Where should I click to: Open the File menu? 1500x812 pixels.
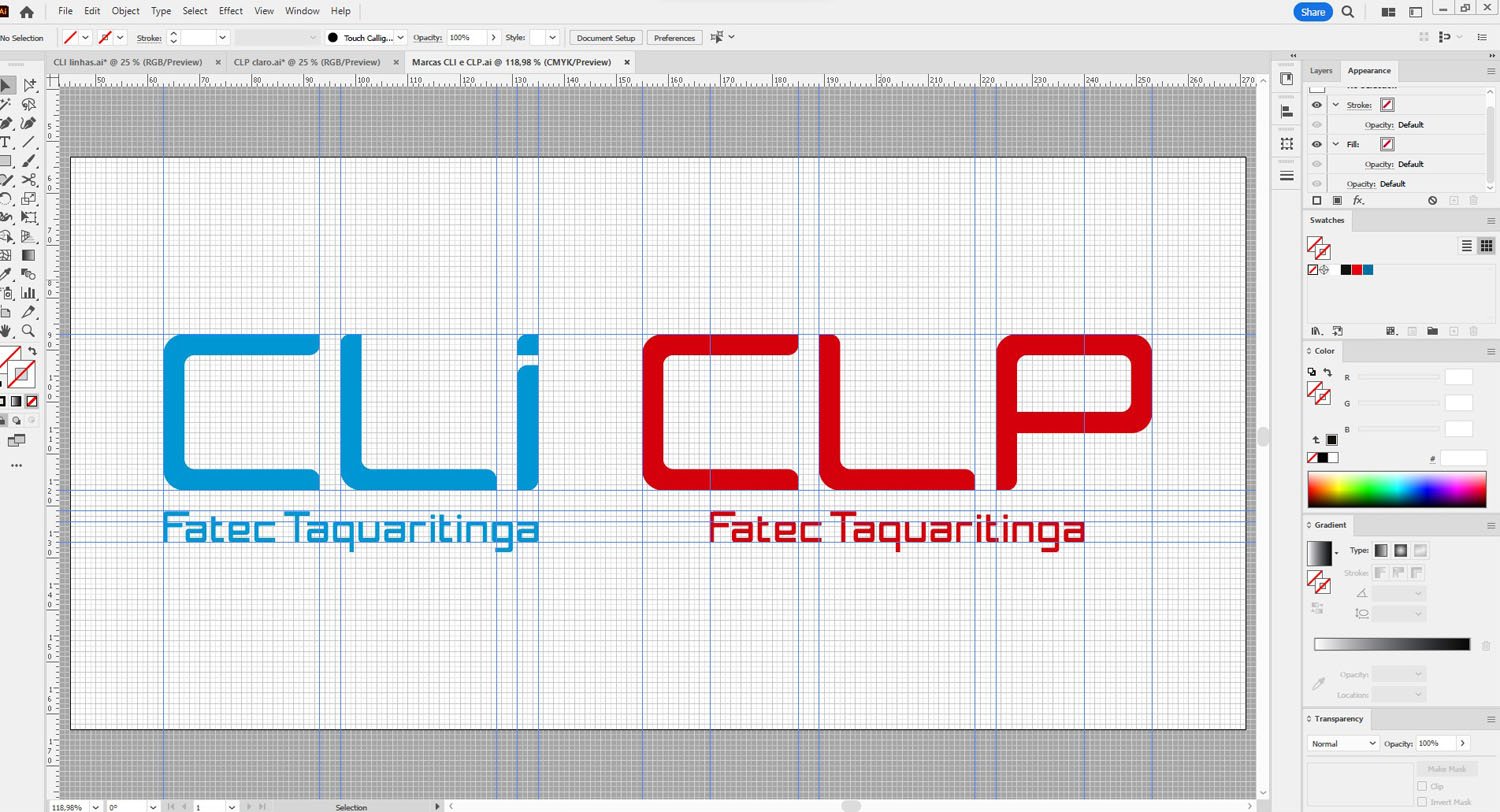[x=65, y=11]
